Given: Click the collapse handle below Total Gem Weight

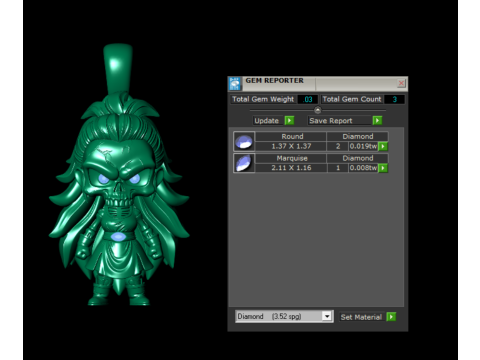Looking at the screenshot, I should click(x=318, y=110).
